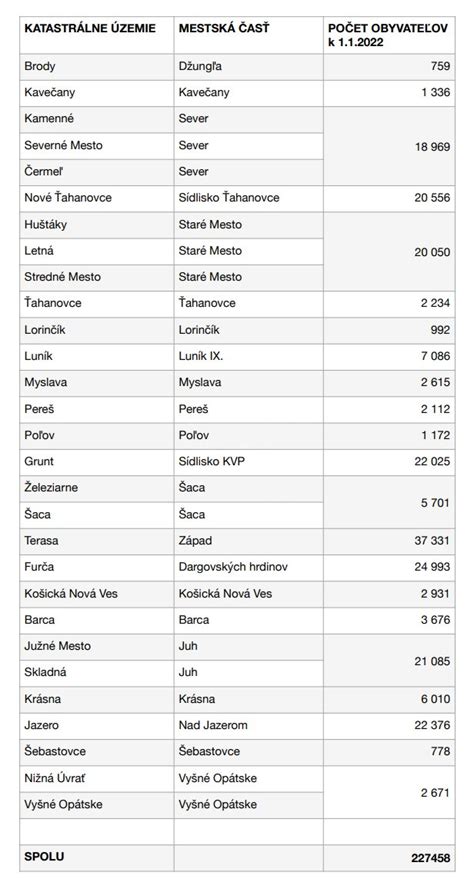
Task: Select the Sídlisko Ťahanovce cell
Action: pyautogui.click(x=248, y=198)
